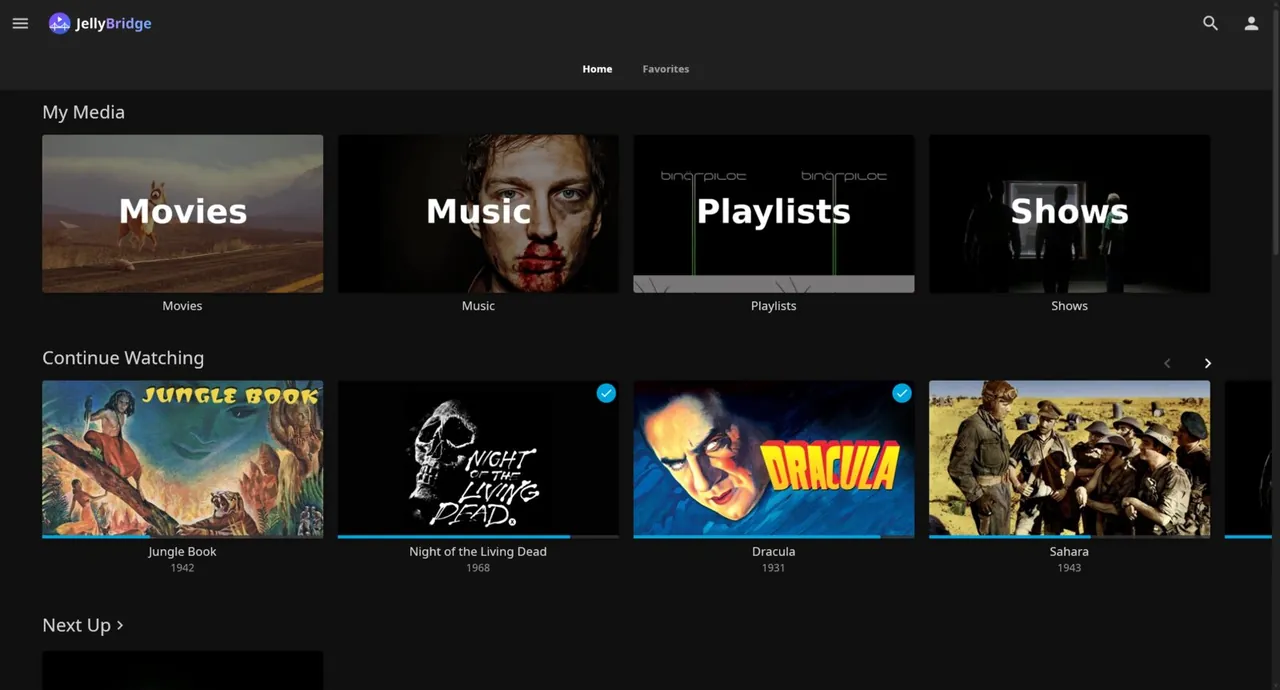Open the hamburger navigation menu
The image size is (1280, 690).
click(x=20, y=23)
